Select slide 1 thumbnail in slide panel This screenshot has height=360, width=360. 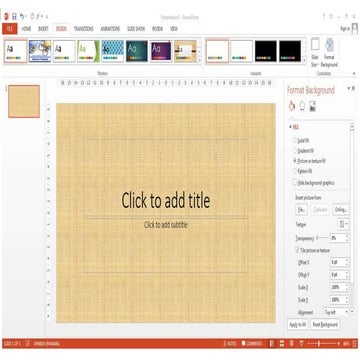[24, 101]
